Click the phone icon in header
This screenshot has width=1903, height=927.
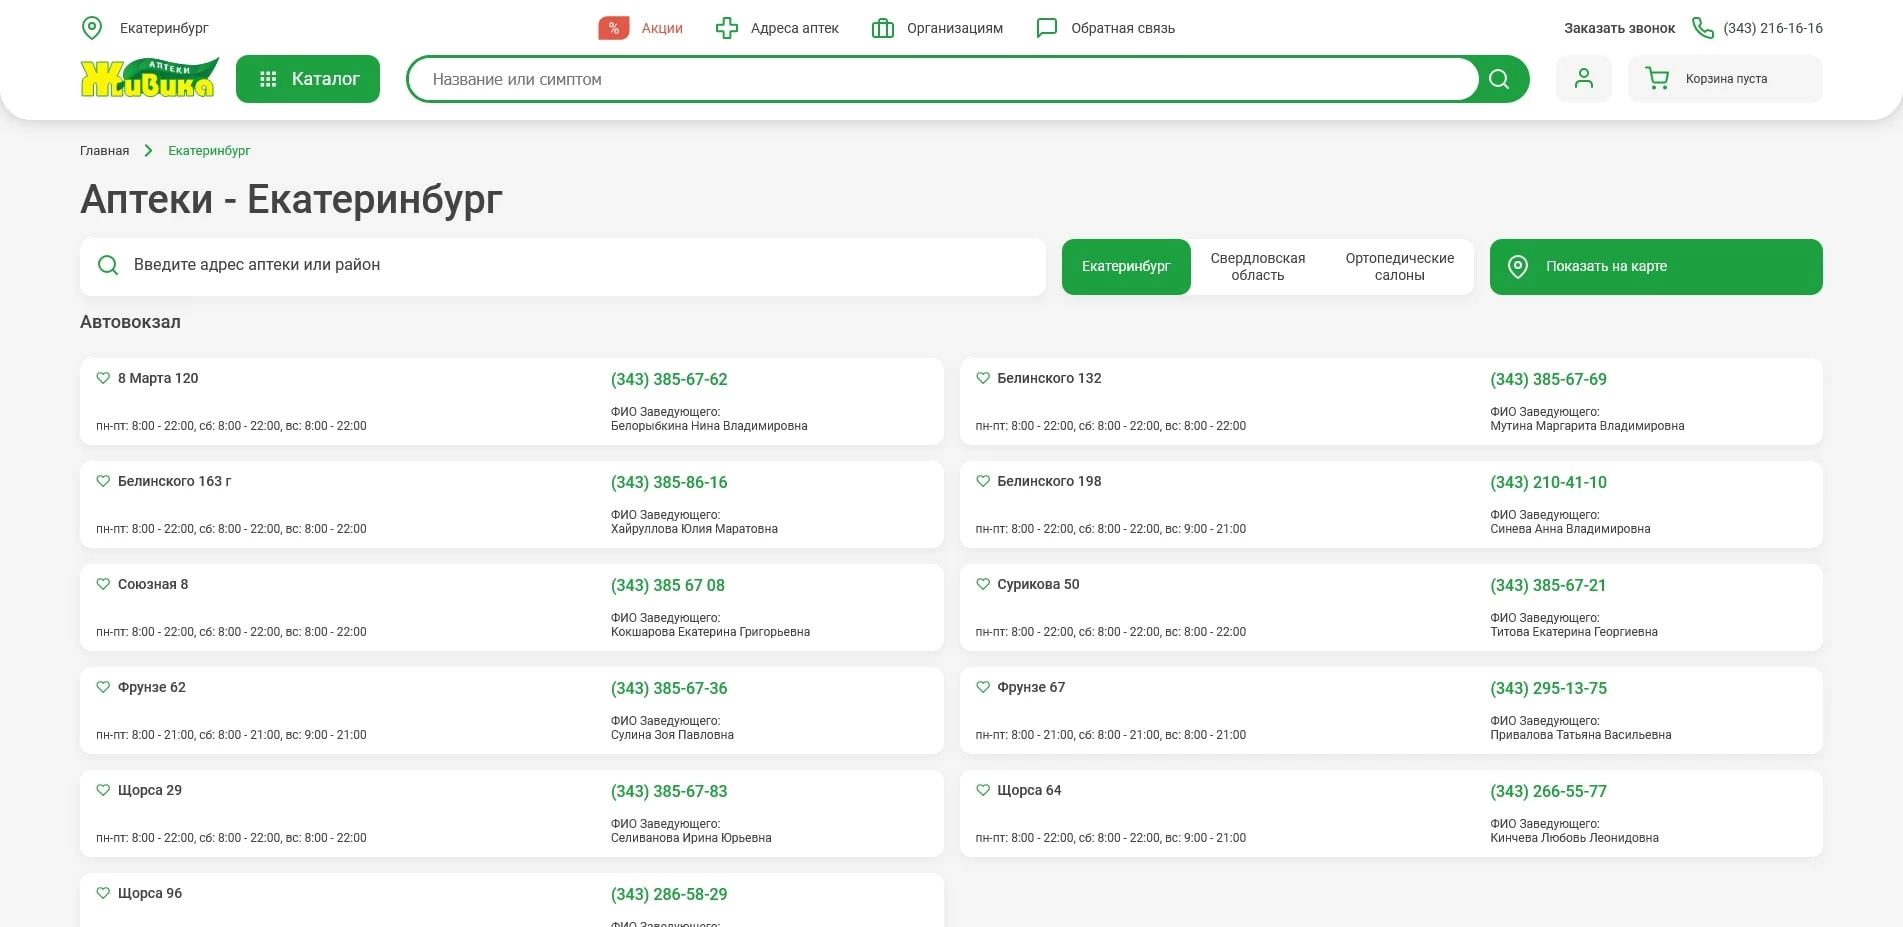(x=1702, y=28)
